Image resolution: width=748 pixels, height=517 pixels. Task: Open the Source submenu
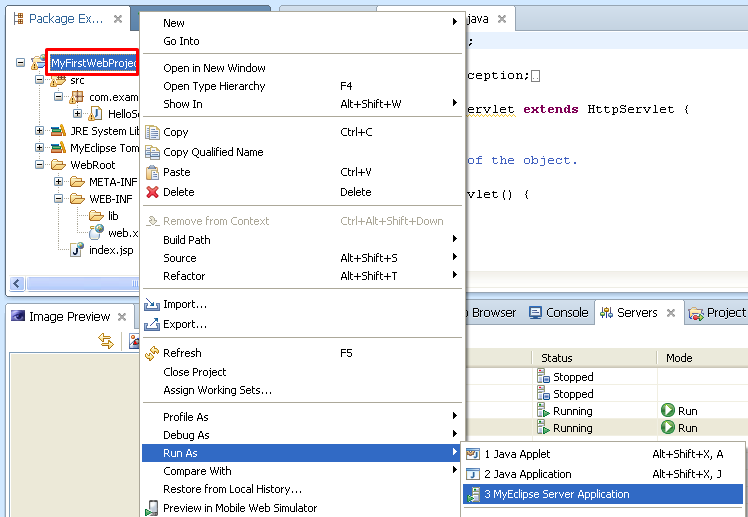click(x=302, y=258)
